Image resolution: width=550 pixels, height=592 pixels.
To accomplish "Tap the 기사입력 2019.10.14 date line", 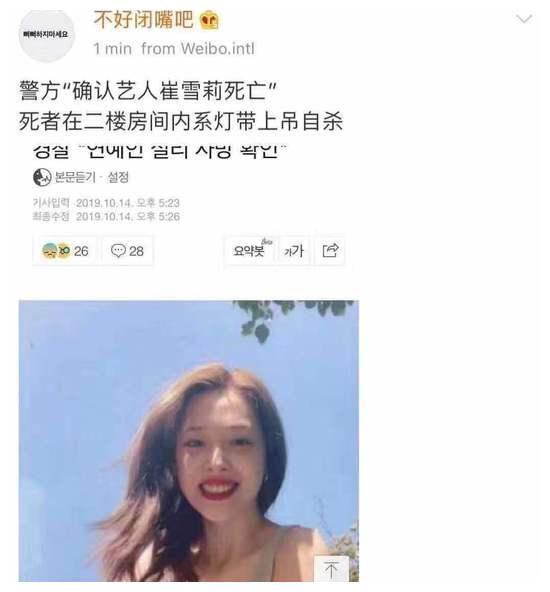I will coord(106,203).
